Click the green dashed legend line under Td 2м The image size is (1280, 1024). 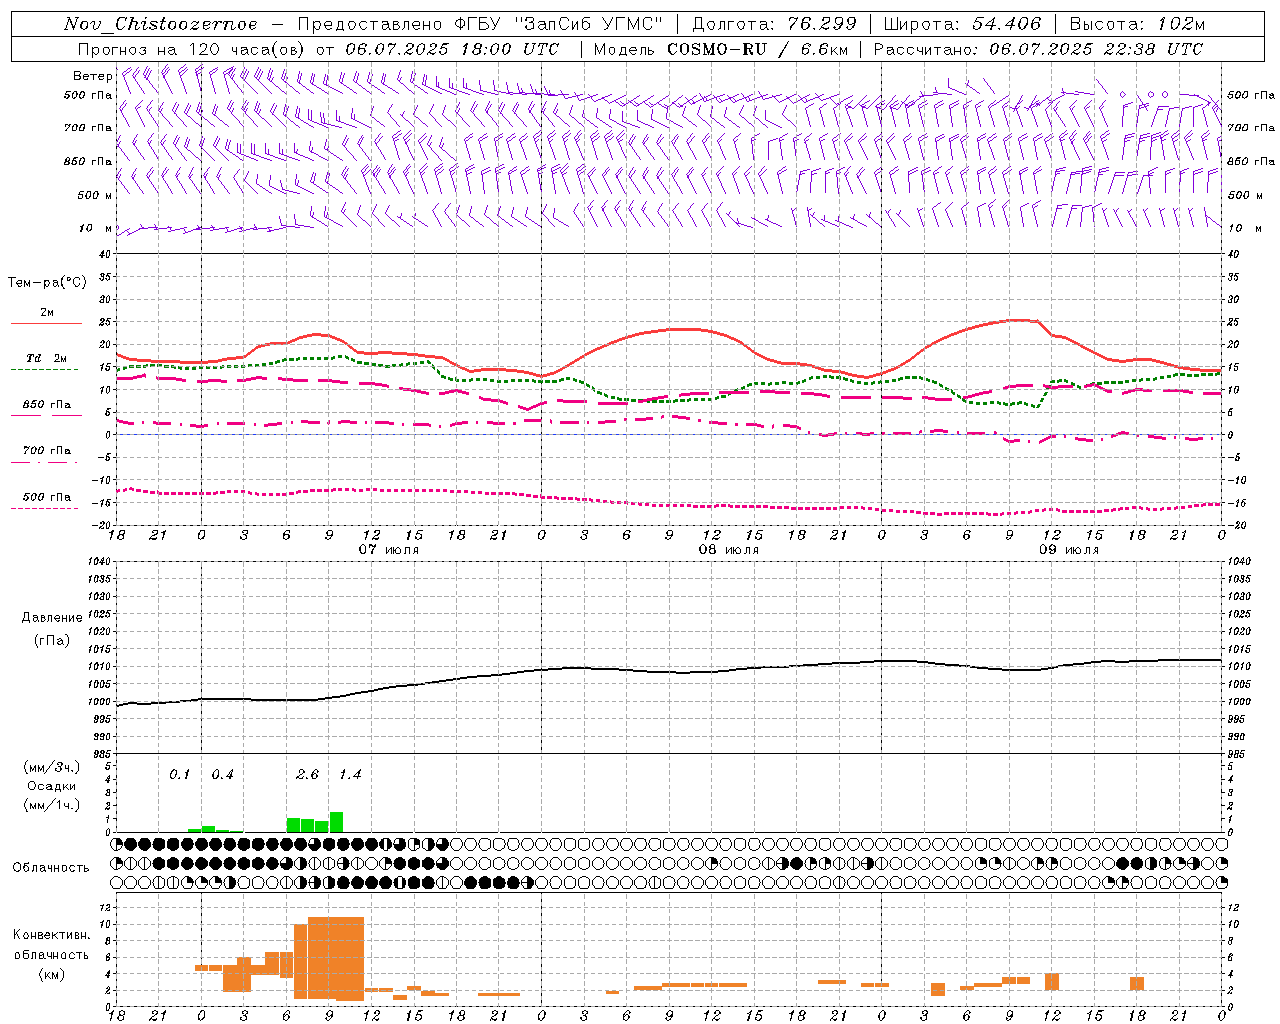pos(44,369)
